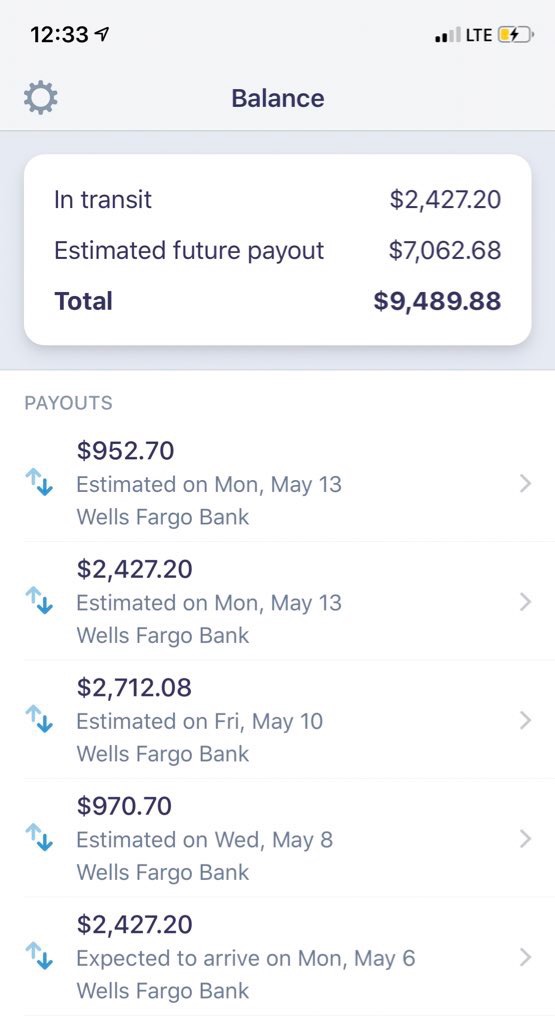Tap the location arrow icon next to the time
Viewport: 555px width, 1024px height.
click(x=103, y=35)
